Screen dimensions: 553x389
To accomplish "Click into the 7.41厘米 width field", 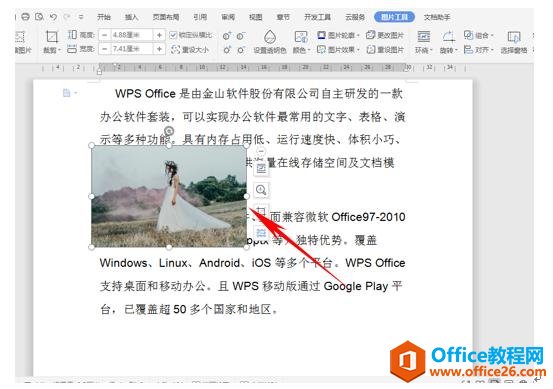I will (x=131, y=49).
